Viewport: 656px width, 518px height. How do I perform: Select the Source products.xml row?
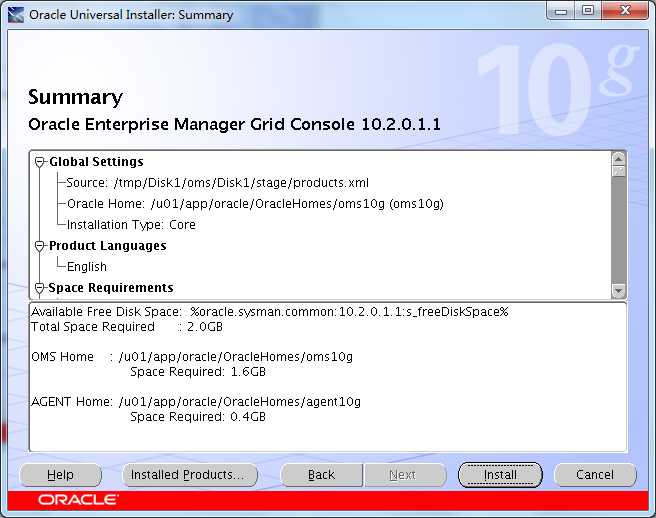click(x=218, y=183)
